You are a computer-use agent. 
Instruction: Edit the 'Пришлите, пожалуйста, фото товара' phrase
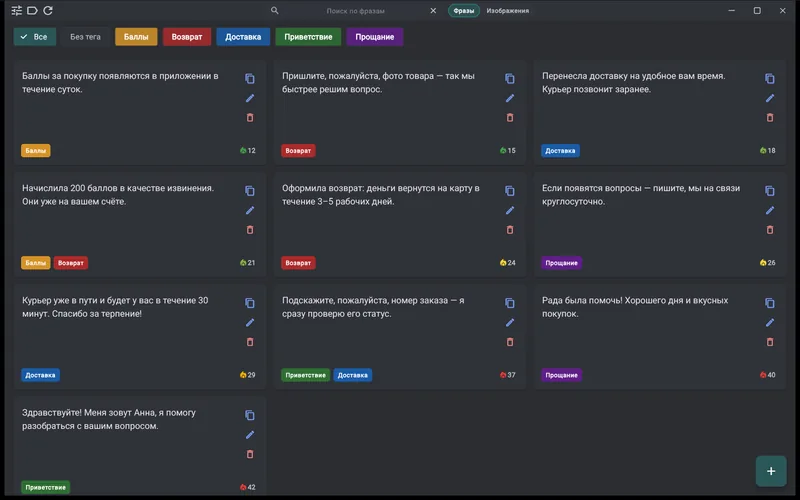[510, 98]
